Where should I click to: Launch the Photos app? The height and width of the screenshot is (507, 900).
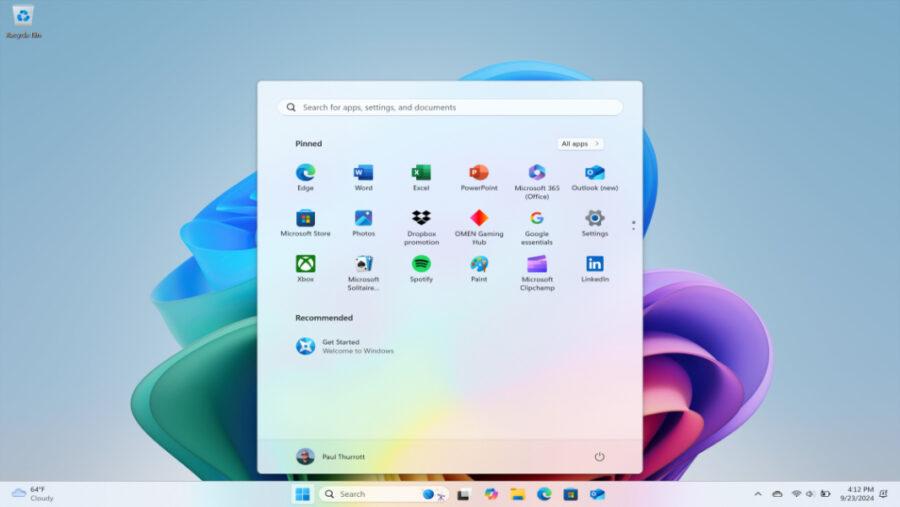(363, 223)
